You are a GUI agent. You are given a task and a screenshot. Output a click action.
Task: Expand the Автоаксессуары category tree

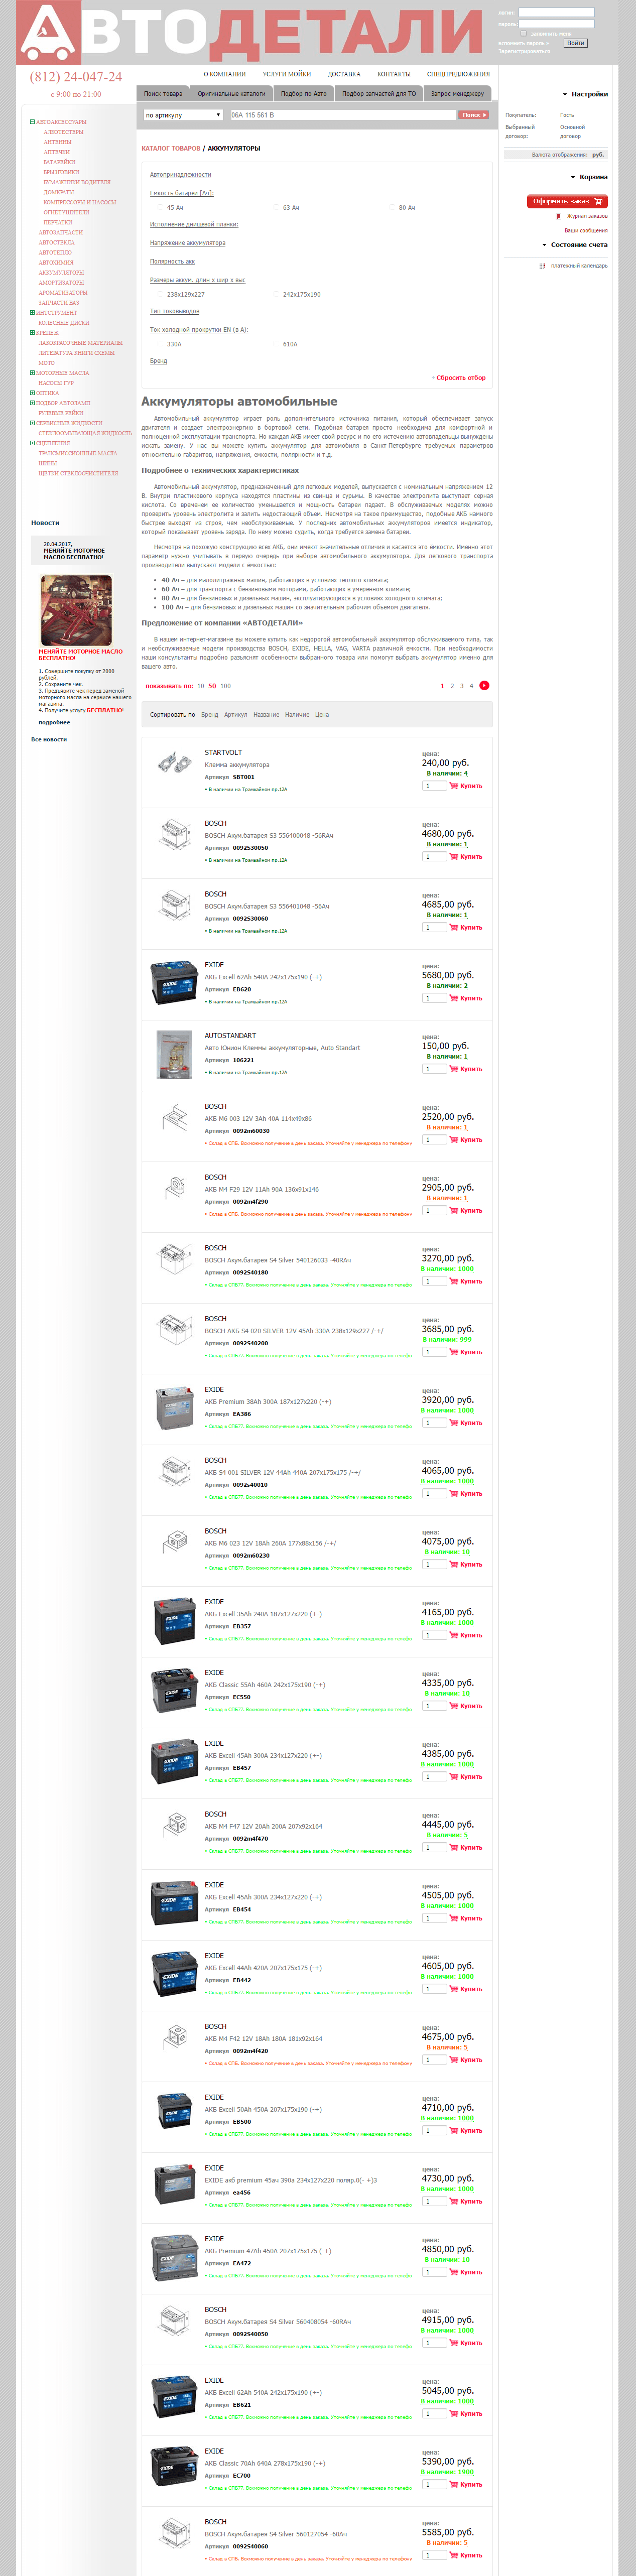coord(33,122)
